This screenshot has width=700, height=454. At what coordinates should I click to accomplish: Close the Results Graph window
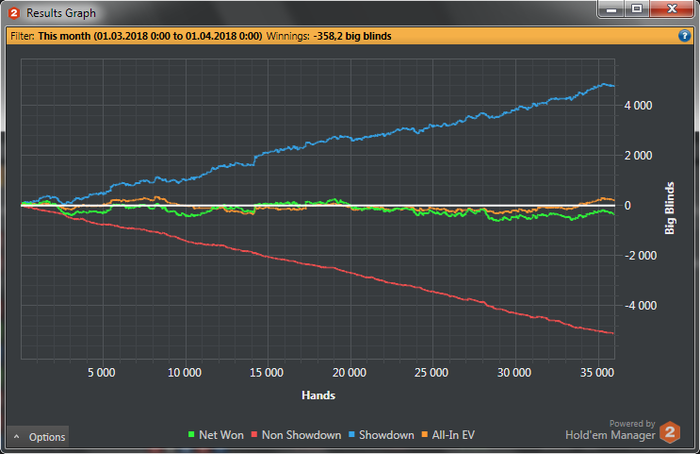click(671, 9)
